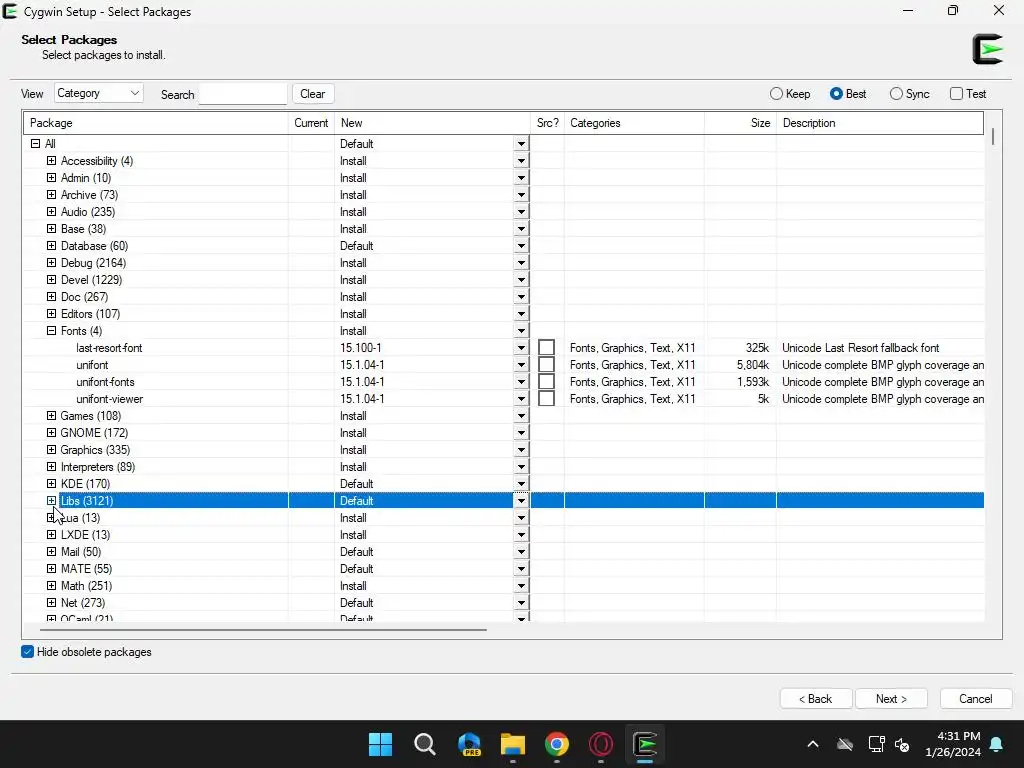This screenshot has width=1024, height=768.
Task: Click Cygwin Setup taskbar icon
Action: coord(645,744)
